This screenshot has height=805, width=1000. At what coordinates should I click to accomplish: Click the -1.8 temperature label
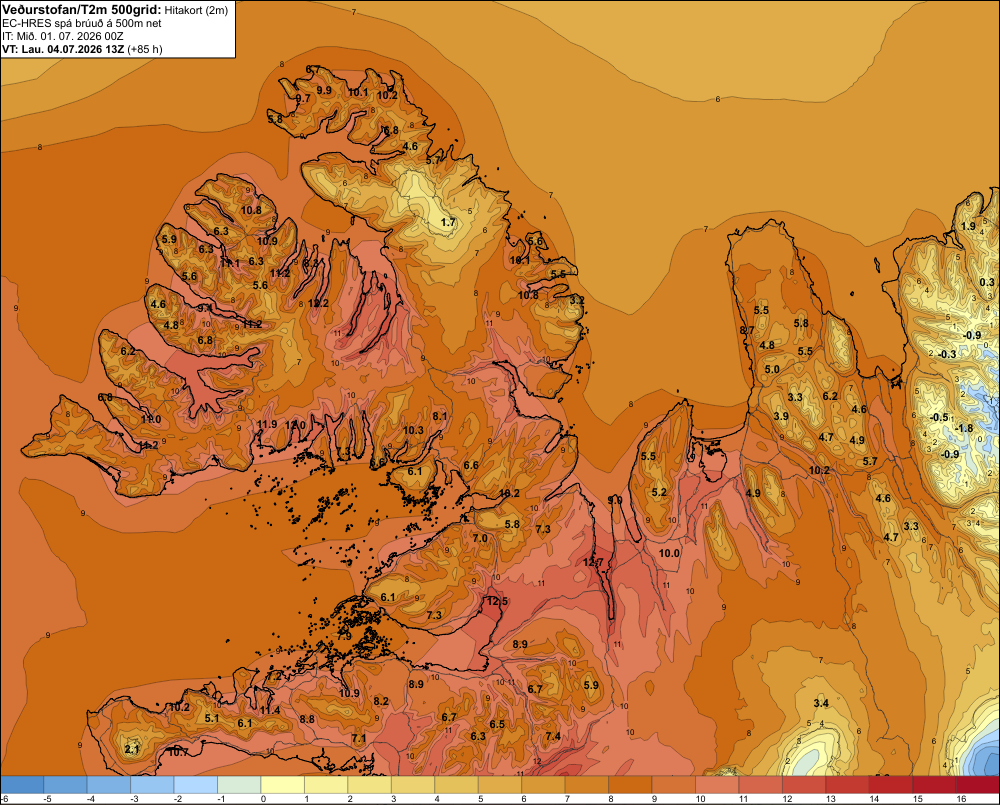tap(964, 428)
